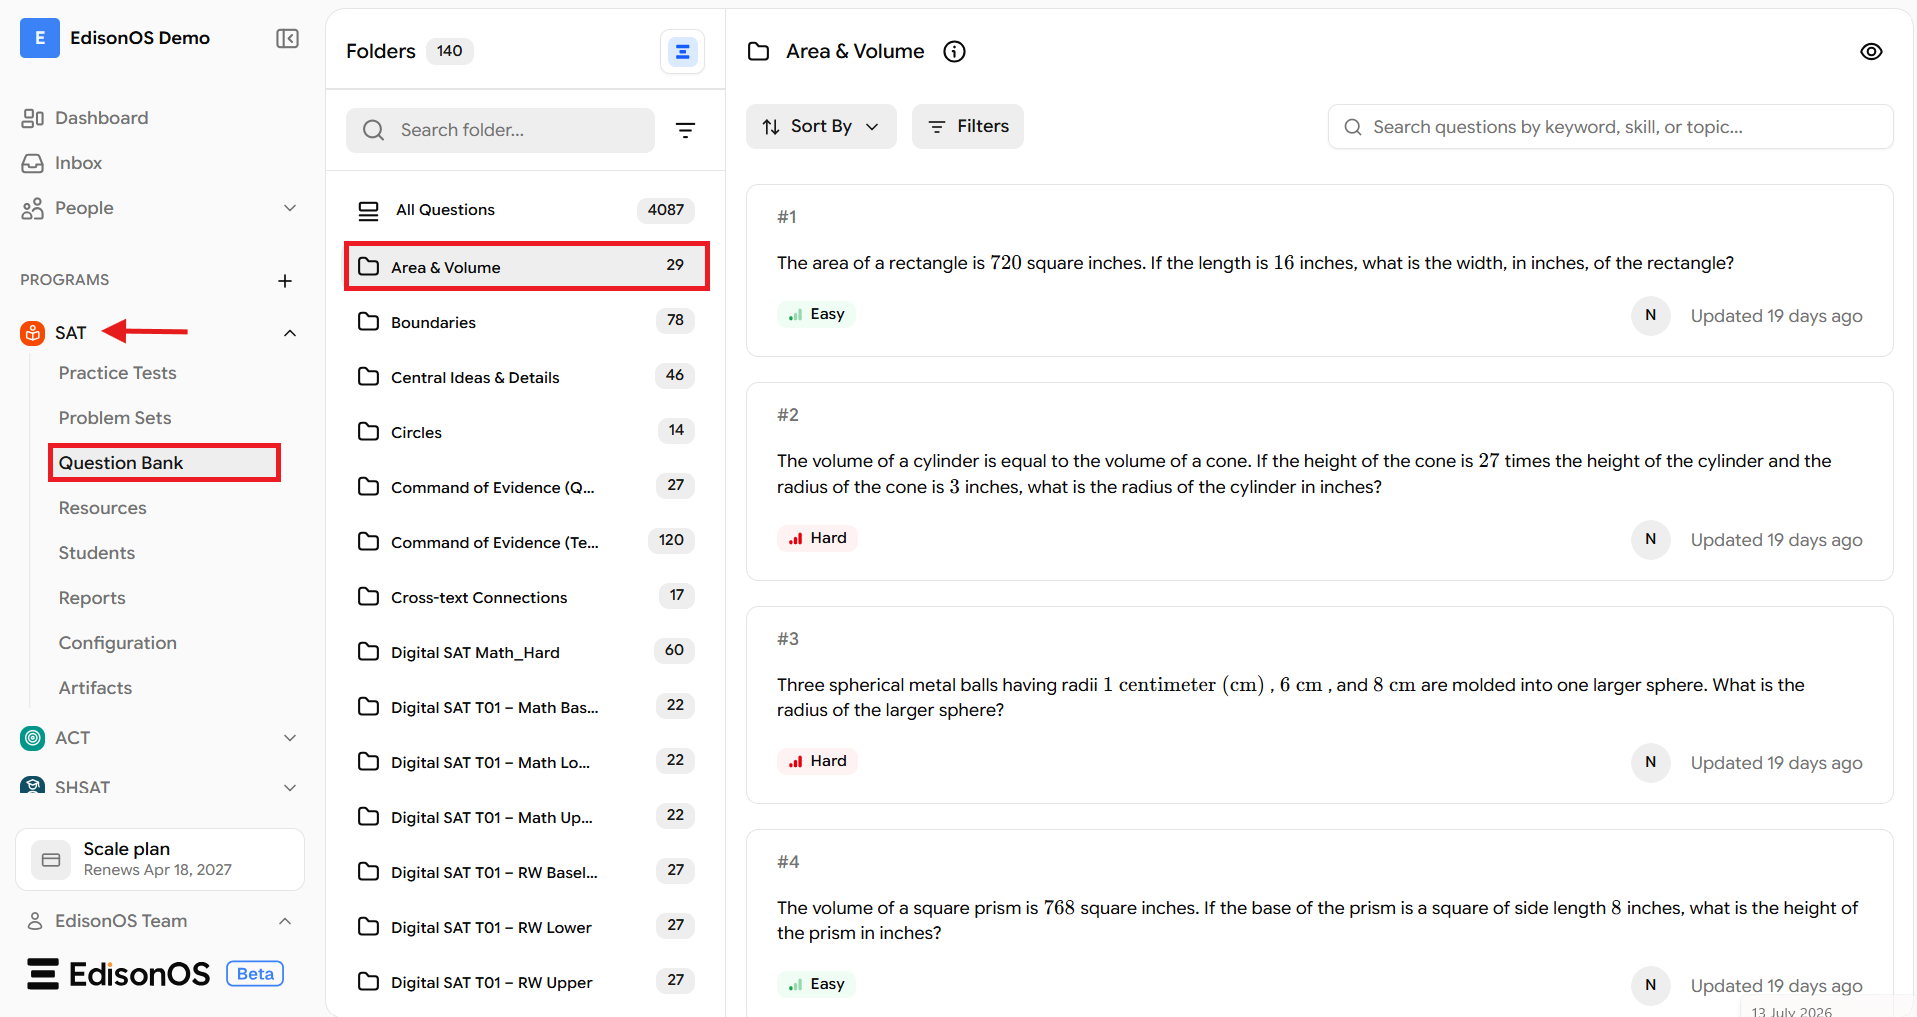Image resolution: width=1917 pixels, height=1017 pixels.
Task: Click the N avatar on question #1
Action: [x=1651, y=315]
